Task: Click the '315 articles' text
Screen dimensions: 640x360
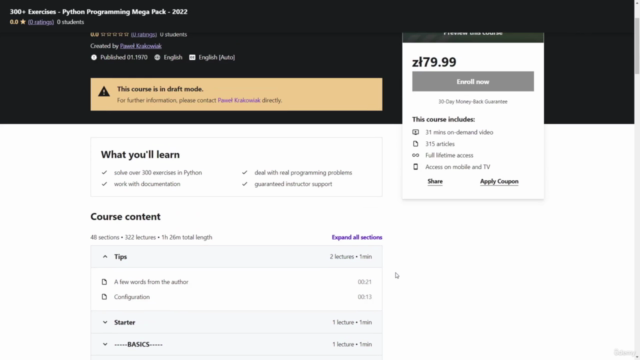Action: (x=440, y=144)
